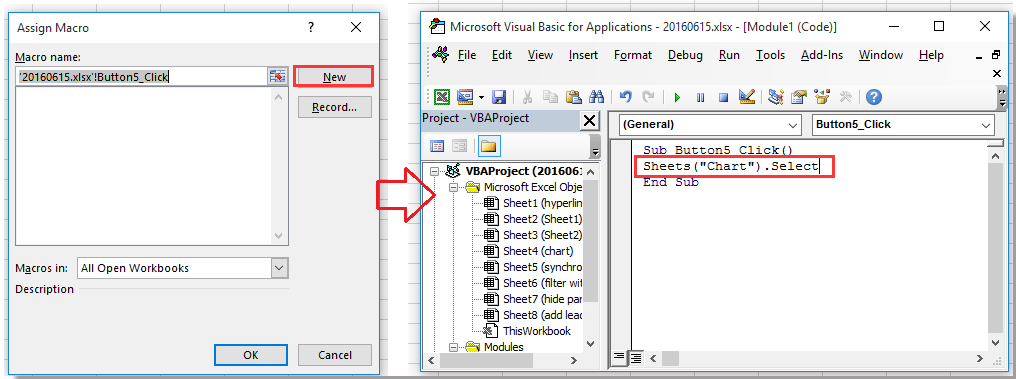
Task: Select ThisWorkbook in project tree
Action: [x=527, y=330]
